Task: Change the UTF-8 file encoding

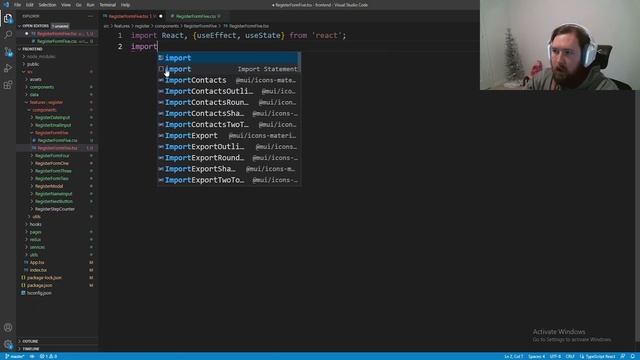Action: click(556, 356)
